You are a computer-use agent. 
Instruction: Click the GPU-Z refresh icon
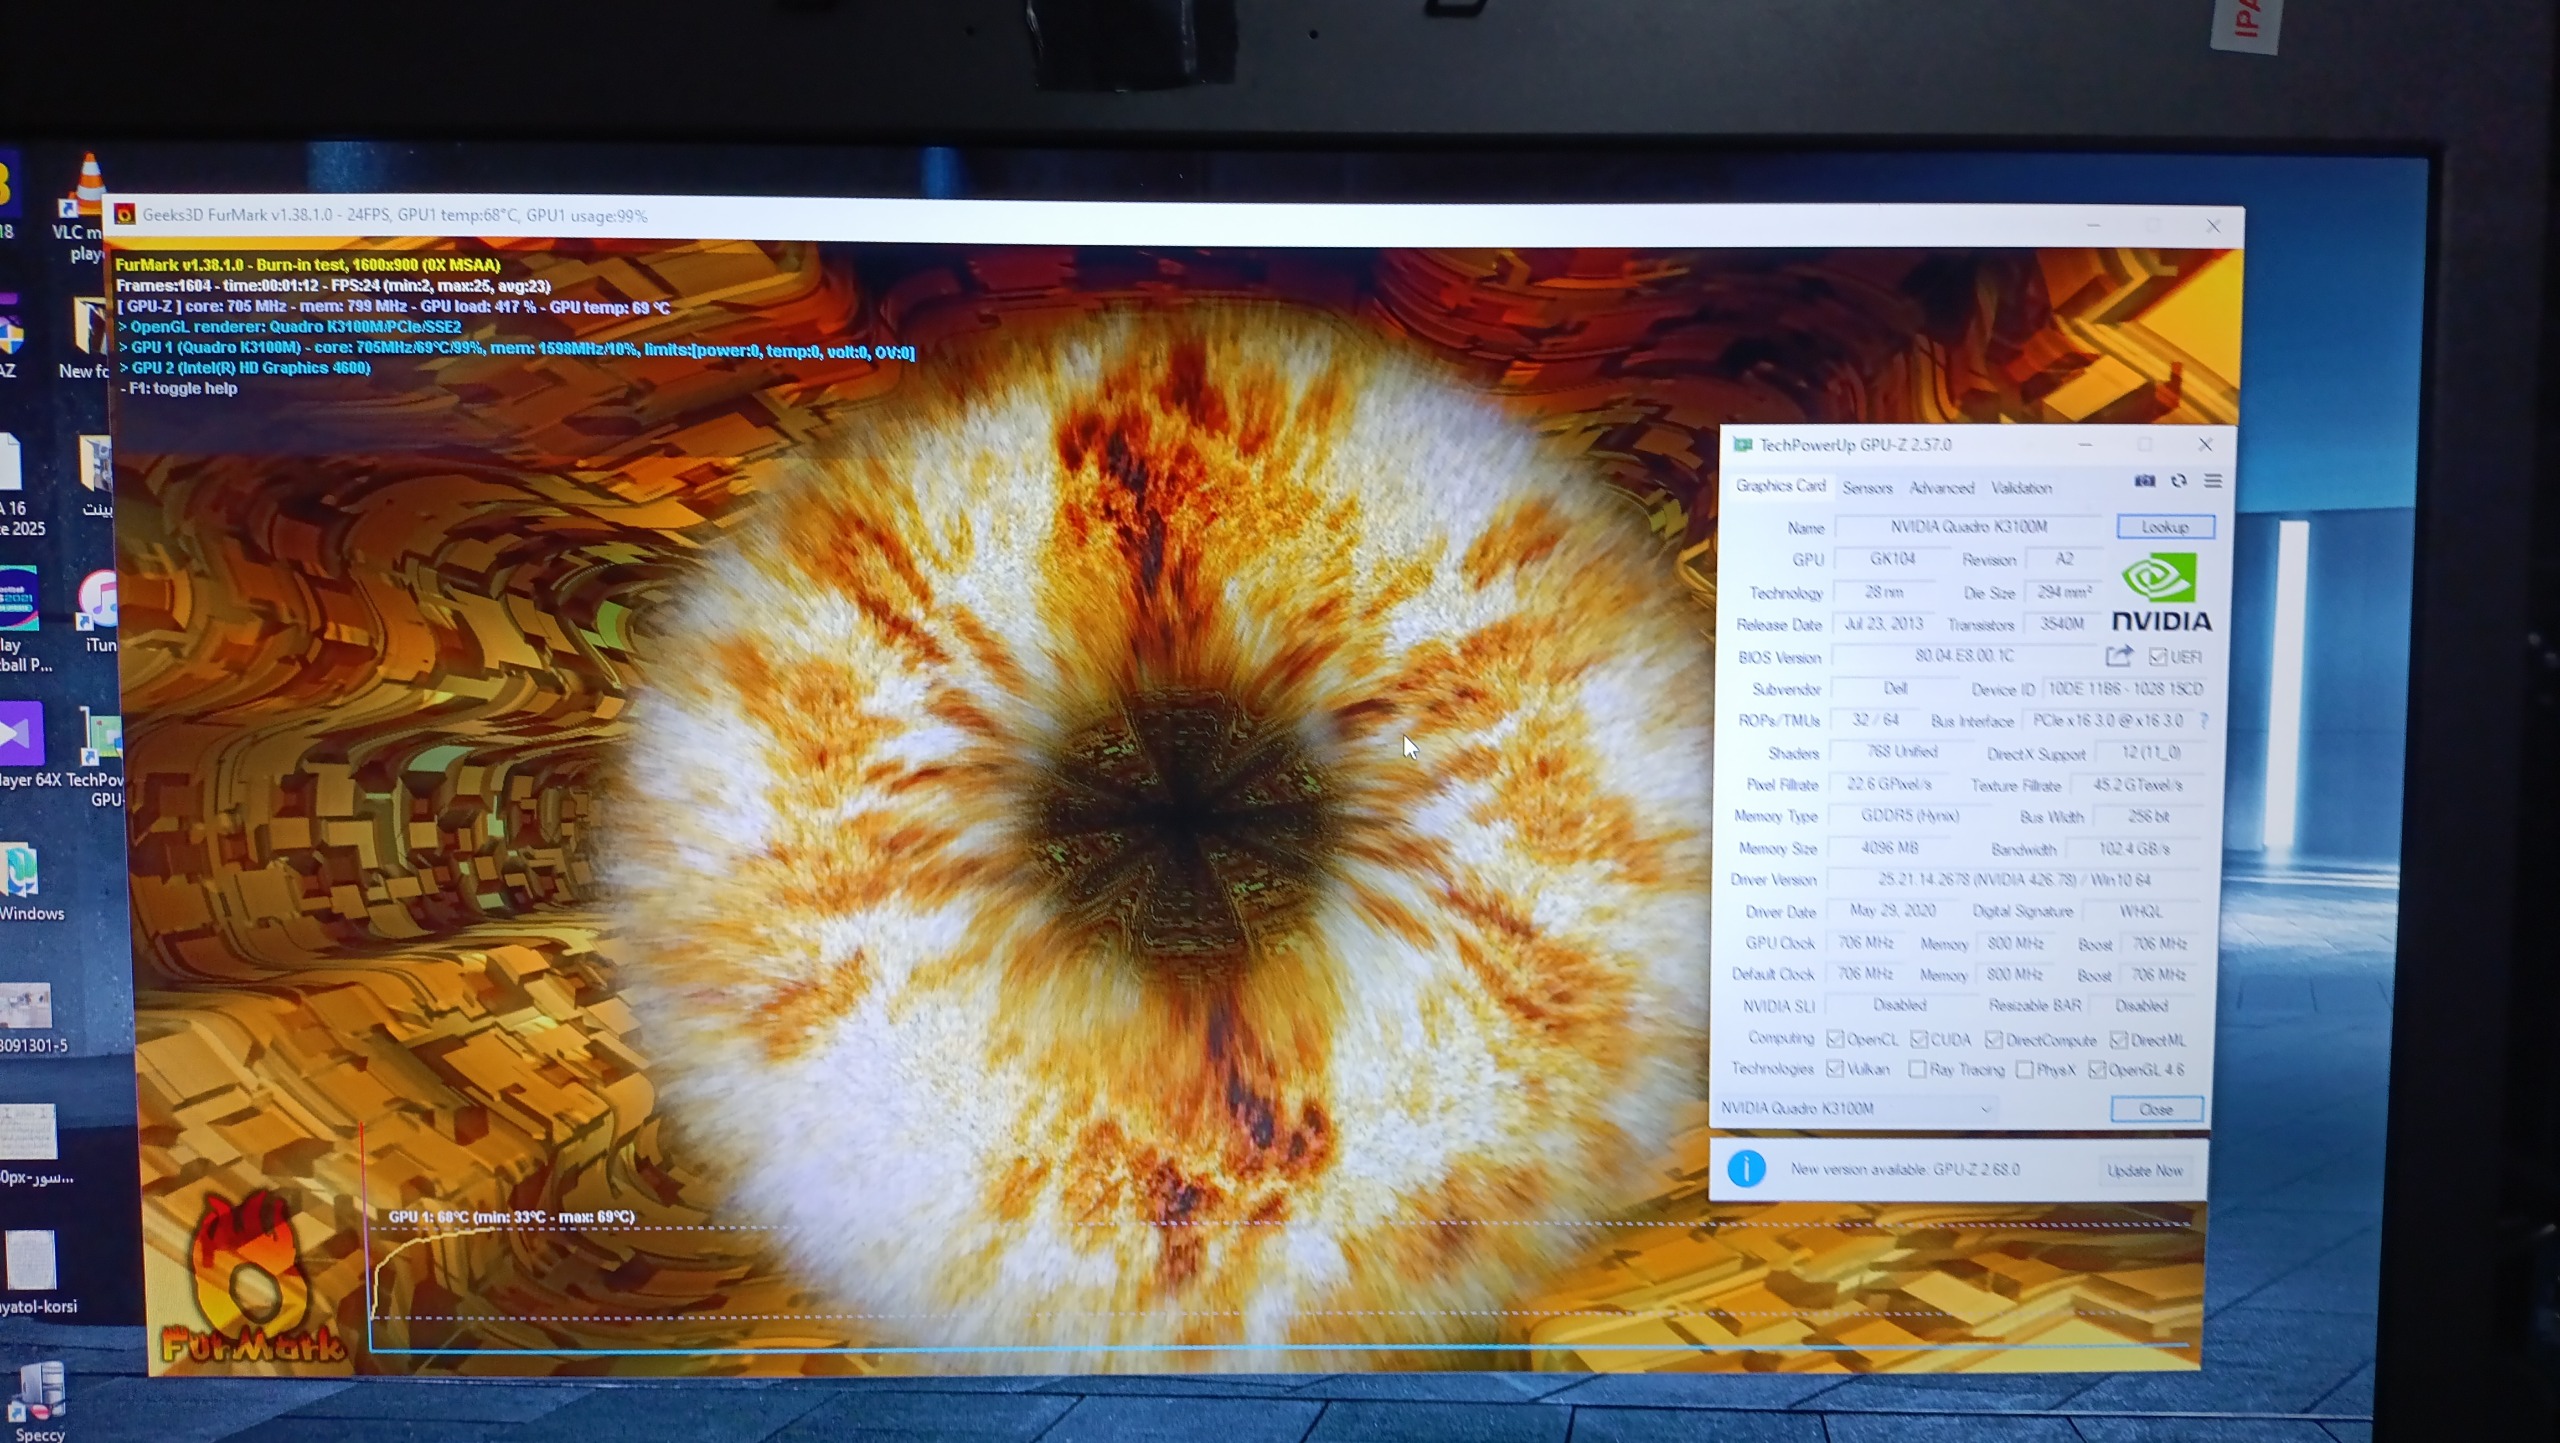[2179, 481]
